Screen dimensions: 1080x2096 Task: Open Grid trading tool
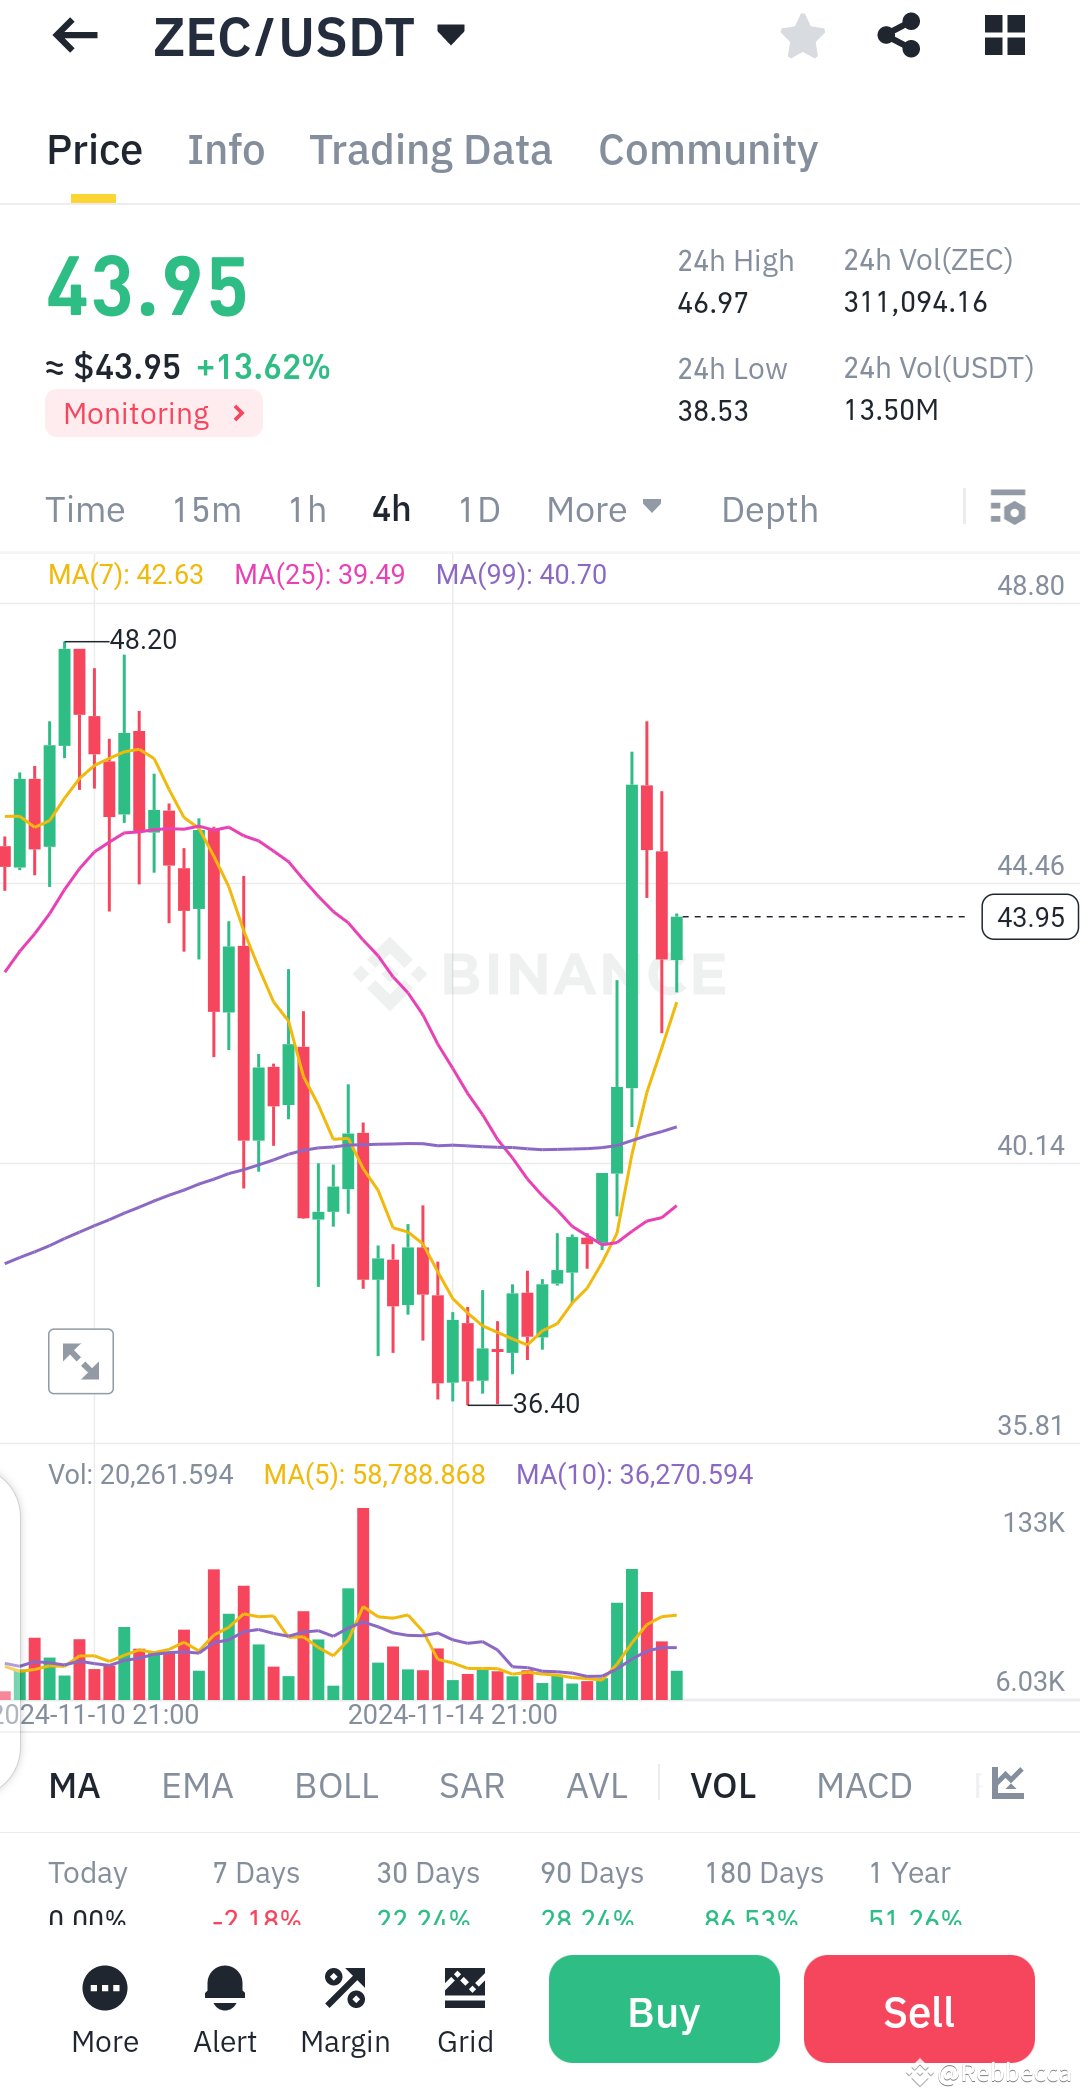point(465,2010)
